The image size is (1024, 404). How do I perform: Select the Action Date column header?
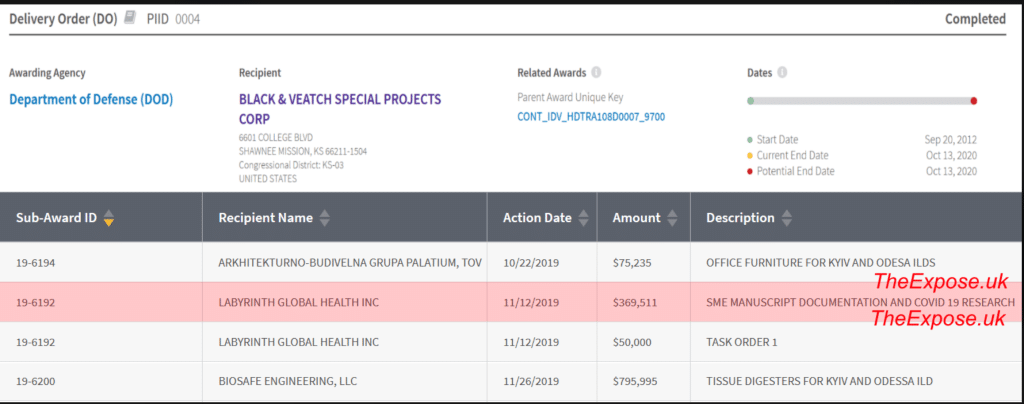542,218
